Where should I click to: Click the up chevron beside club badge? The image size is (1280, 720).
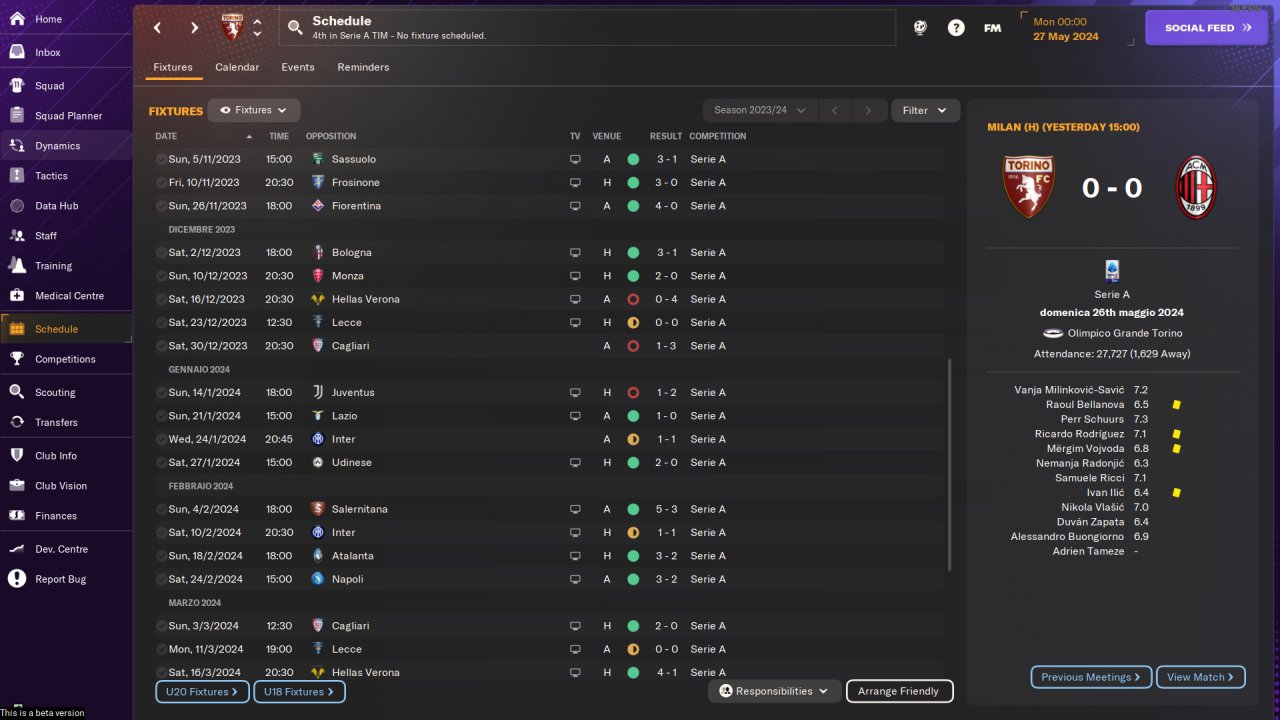257,21
